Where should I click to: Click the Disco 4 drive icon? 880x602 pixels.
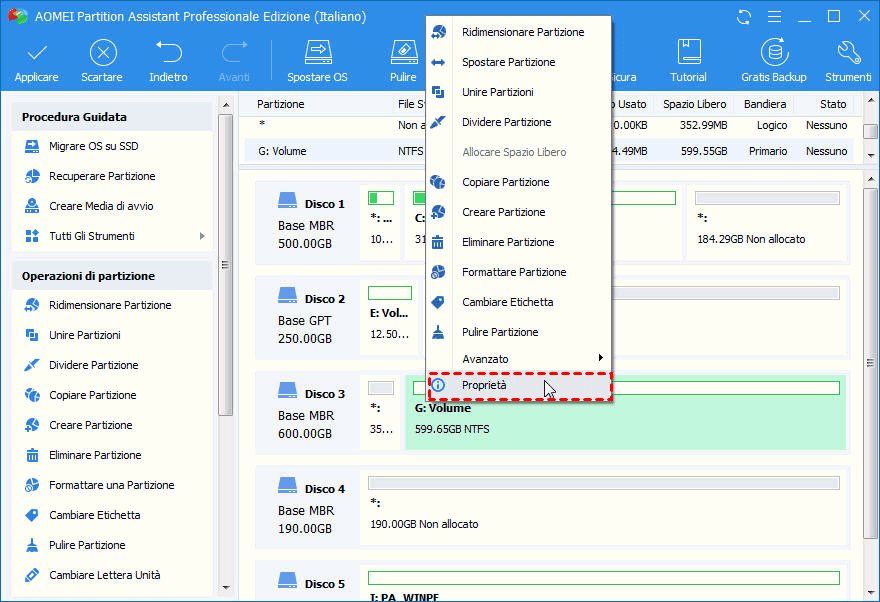coord(287,484)
